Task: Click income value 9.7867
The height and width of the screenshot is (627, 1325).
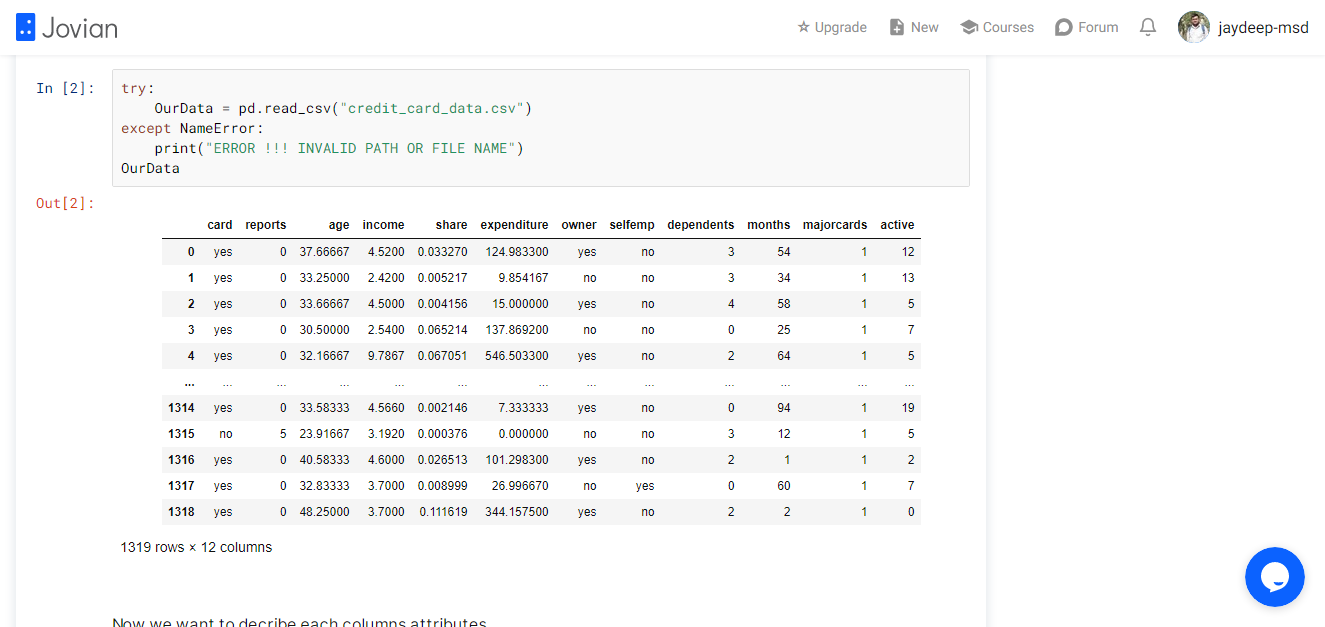Action: pos(384,356)
